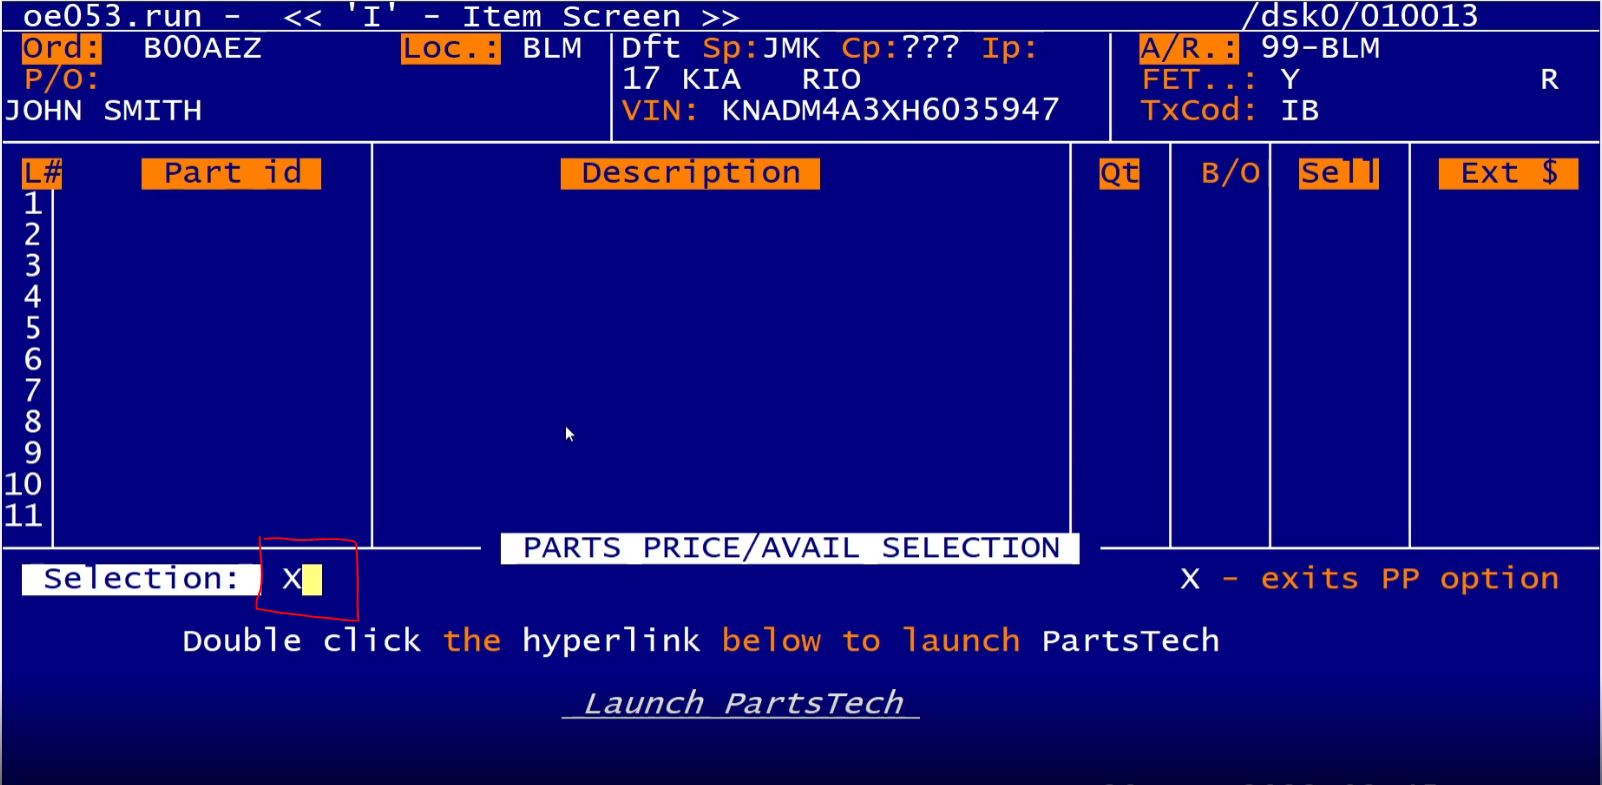Click the PARTS PRICE/AVAIL SELECTION title
The image size is (1602, 785).
click(x=790, y=548)
